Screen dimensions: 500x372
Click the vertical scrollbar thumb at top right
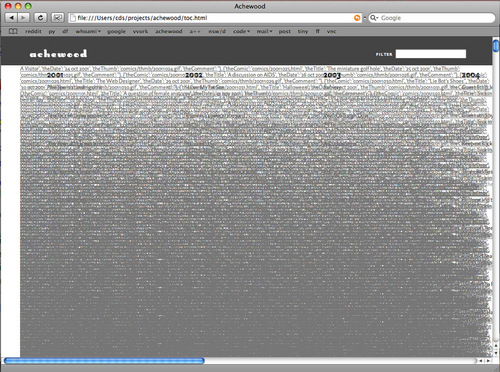click(x=496, y=45)
